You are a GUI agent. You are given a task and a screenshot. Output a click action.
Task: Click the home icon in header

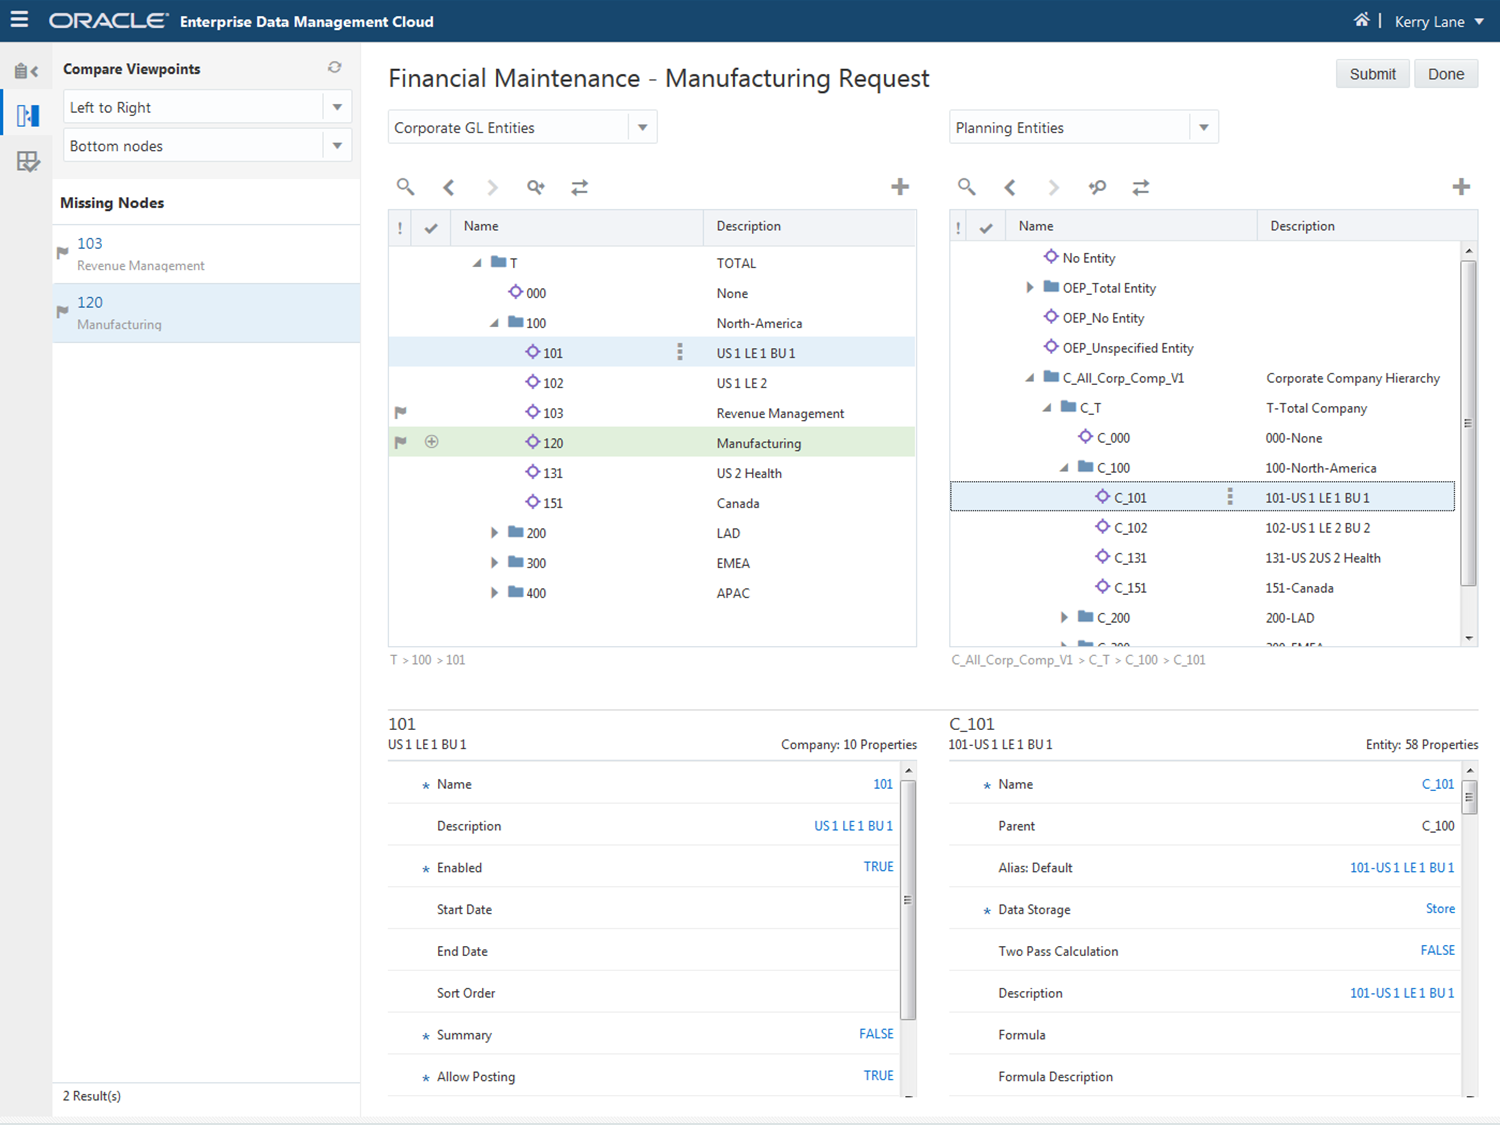tap(1361, 20)
